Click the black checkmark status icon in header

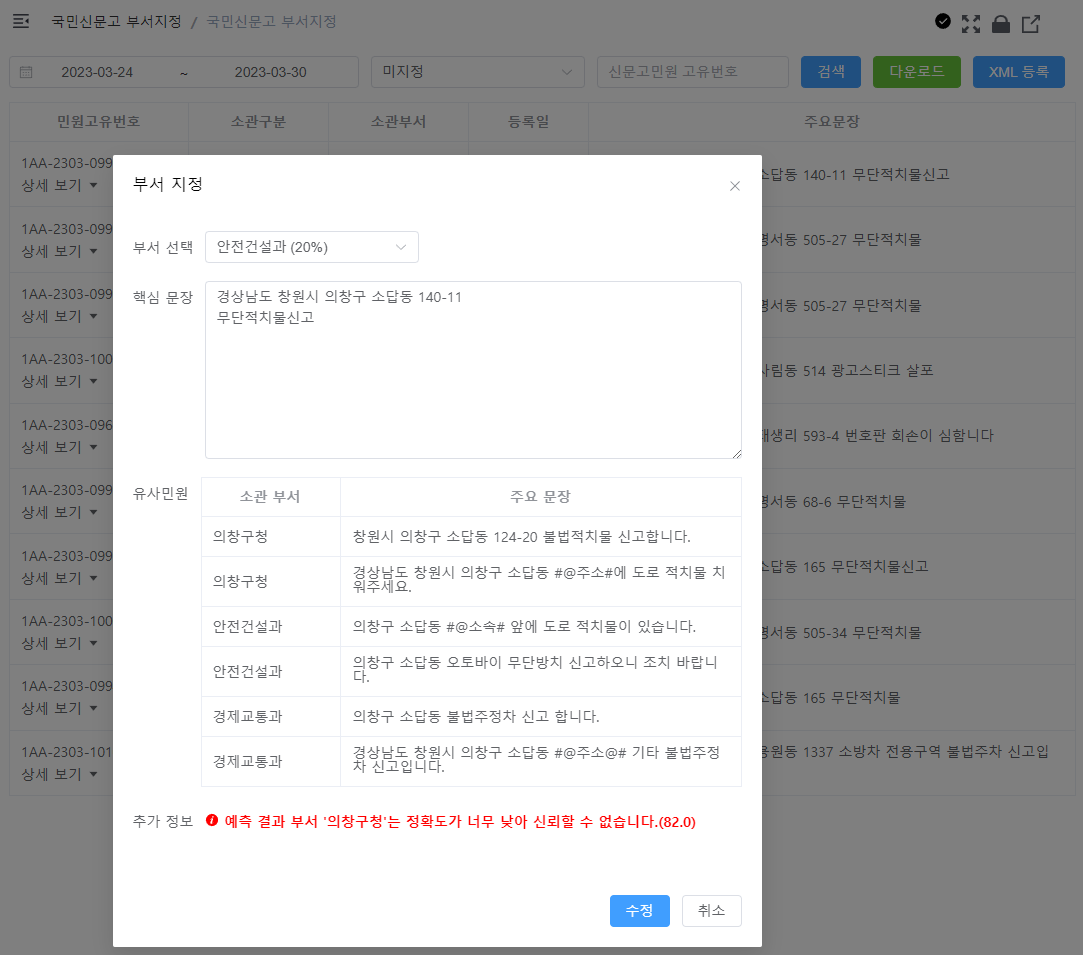pyautogui.click(x=941, y=24)
